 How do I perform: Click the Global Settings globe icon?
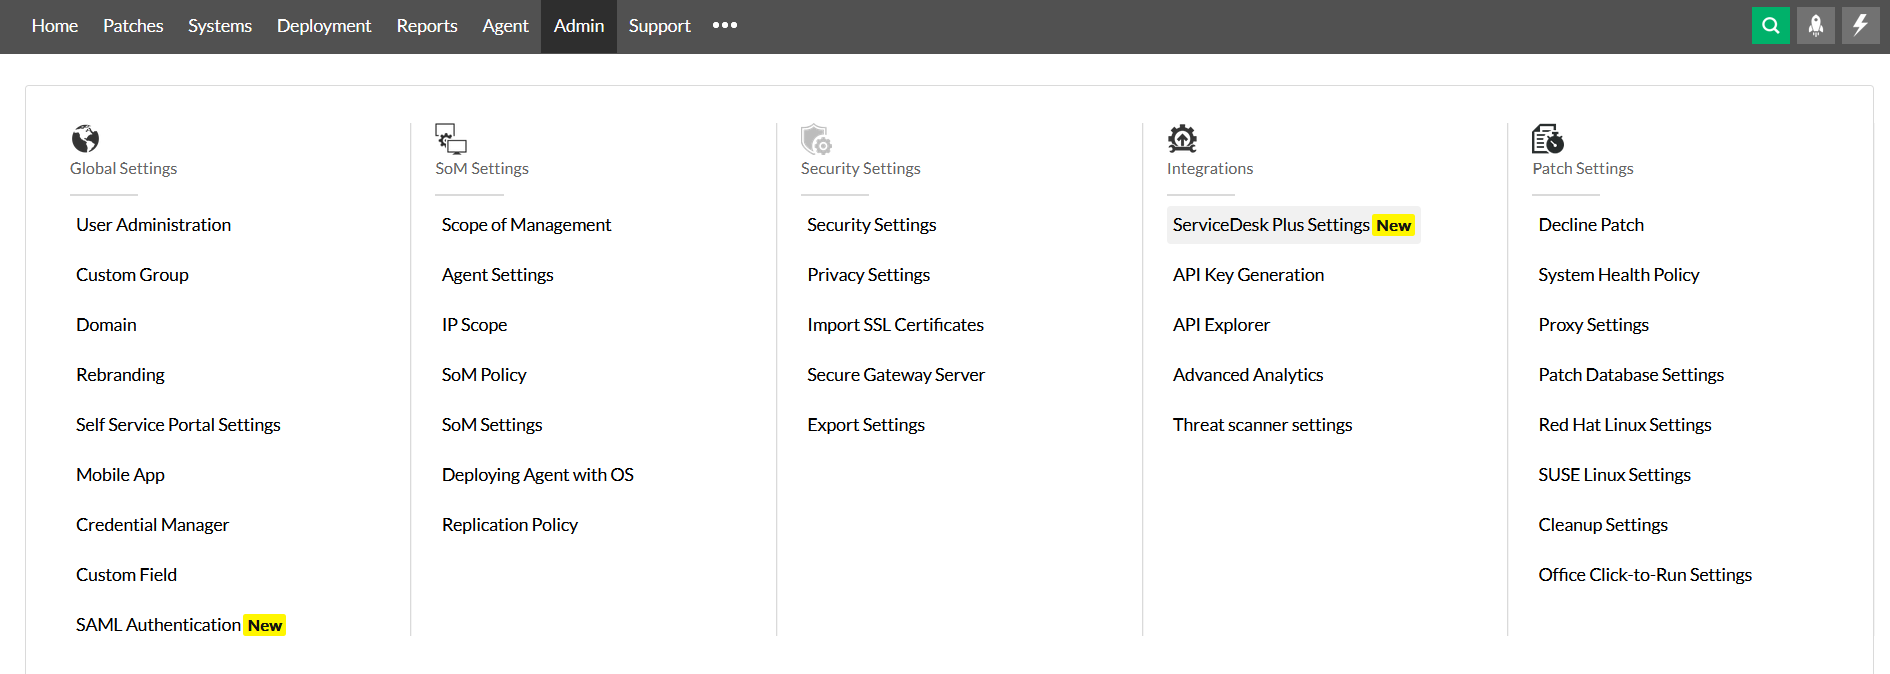pyautogui.click(x=86, y=138)
